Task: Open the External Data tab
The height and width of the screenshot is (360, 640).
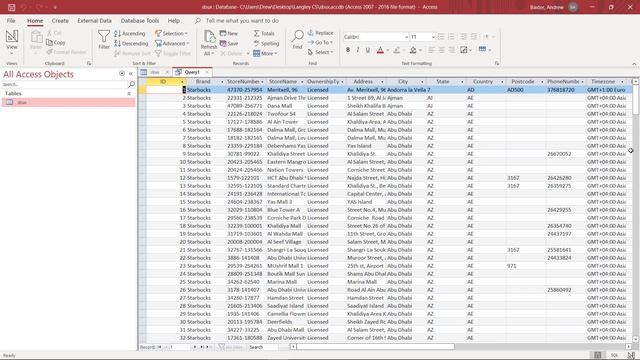Action: (x=94, y=20)
